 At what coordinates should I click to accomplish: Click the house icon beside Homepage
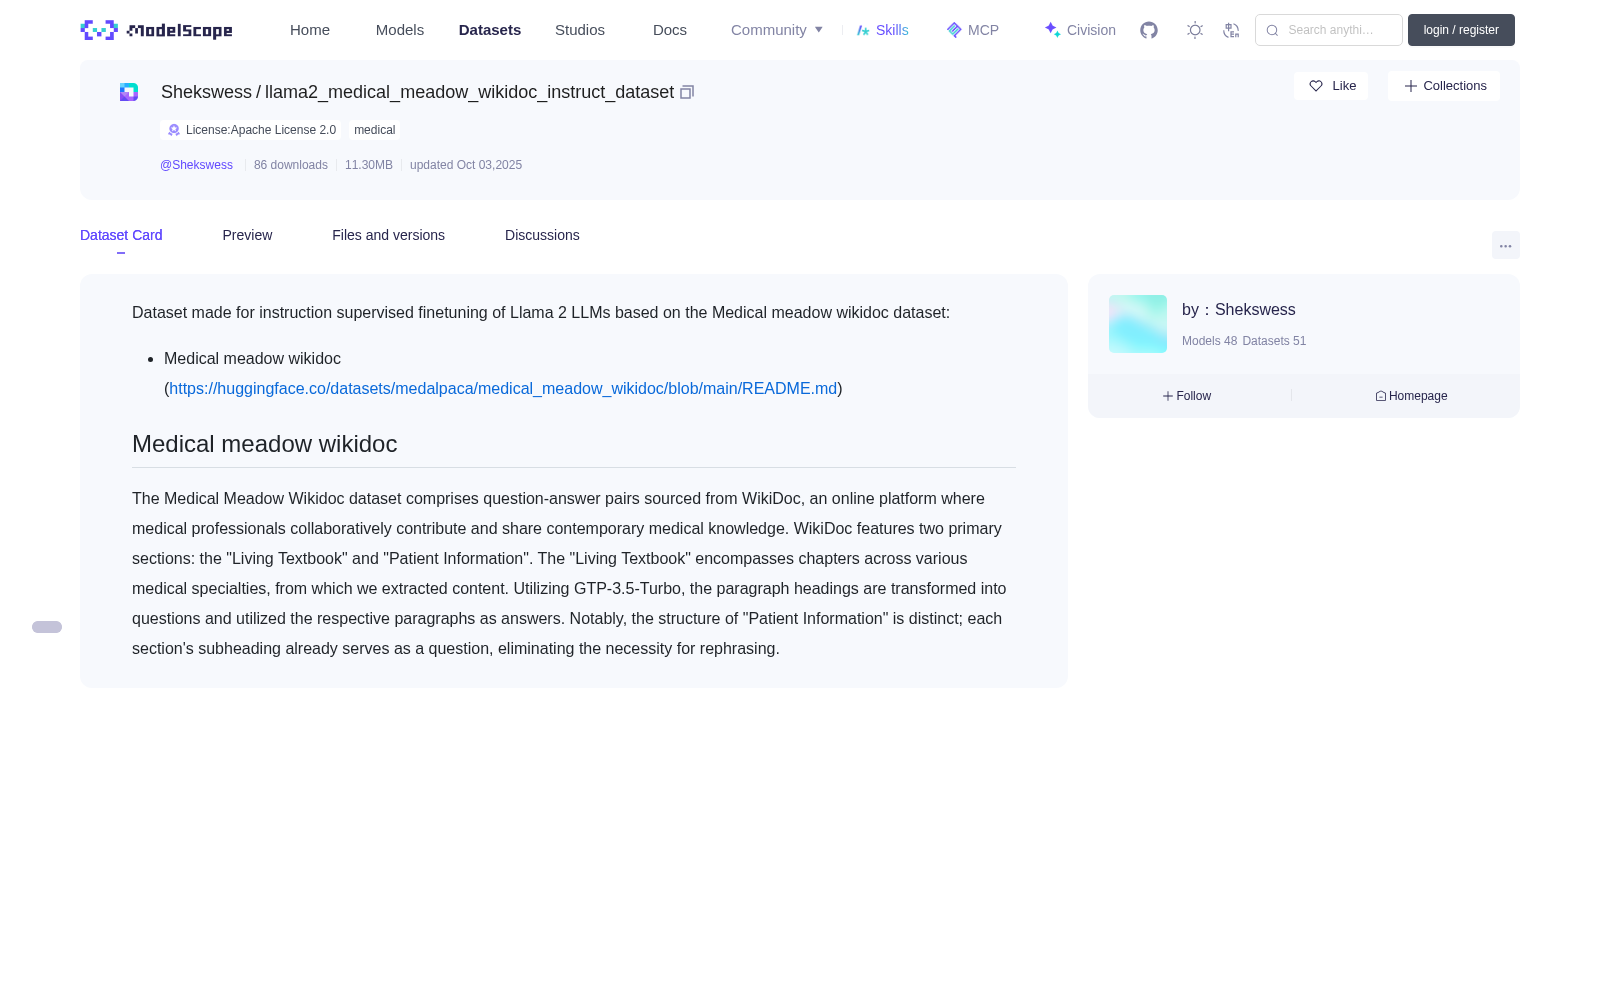(1381, 396)
